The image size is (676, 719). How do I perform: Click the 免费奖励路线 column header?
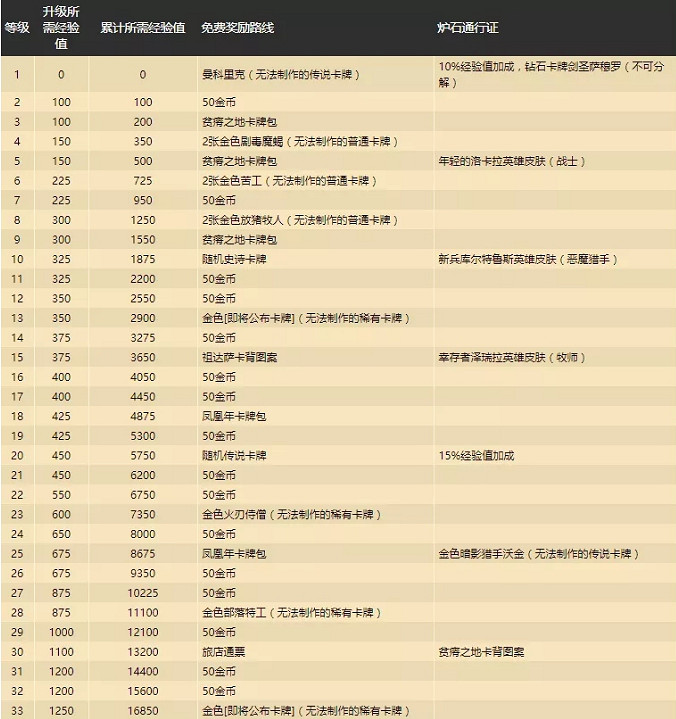pos(238,28)
